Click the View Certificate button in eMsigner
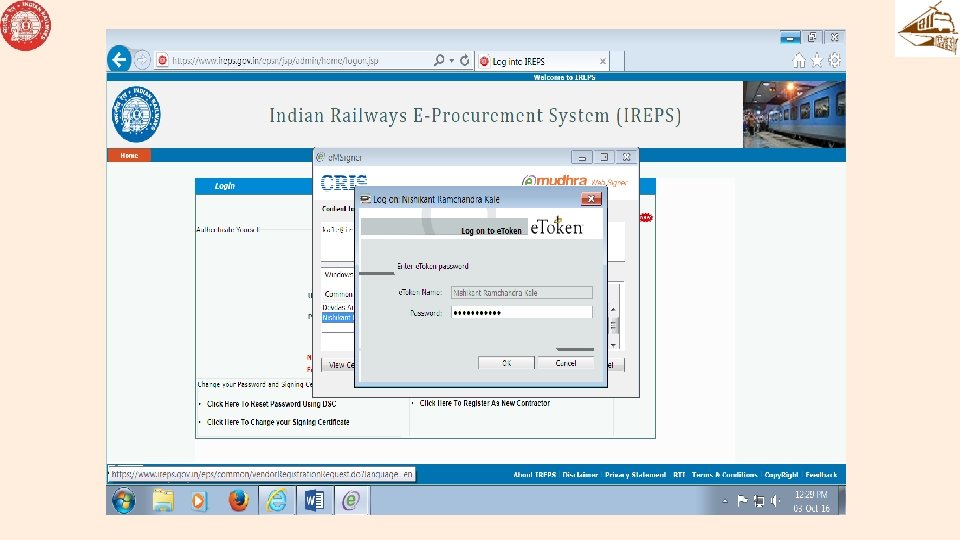The image size is (960, 540). click(x=338, y=365)
